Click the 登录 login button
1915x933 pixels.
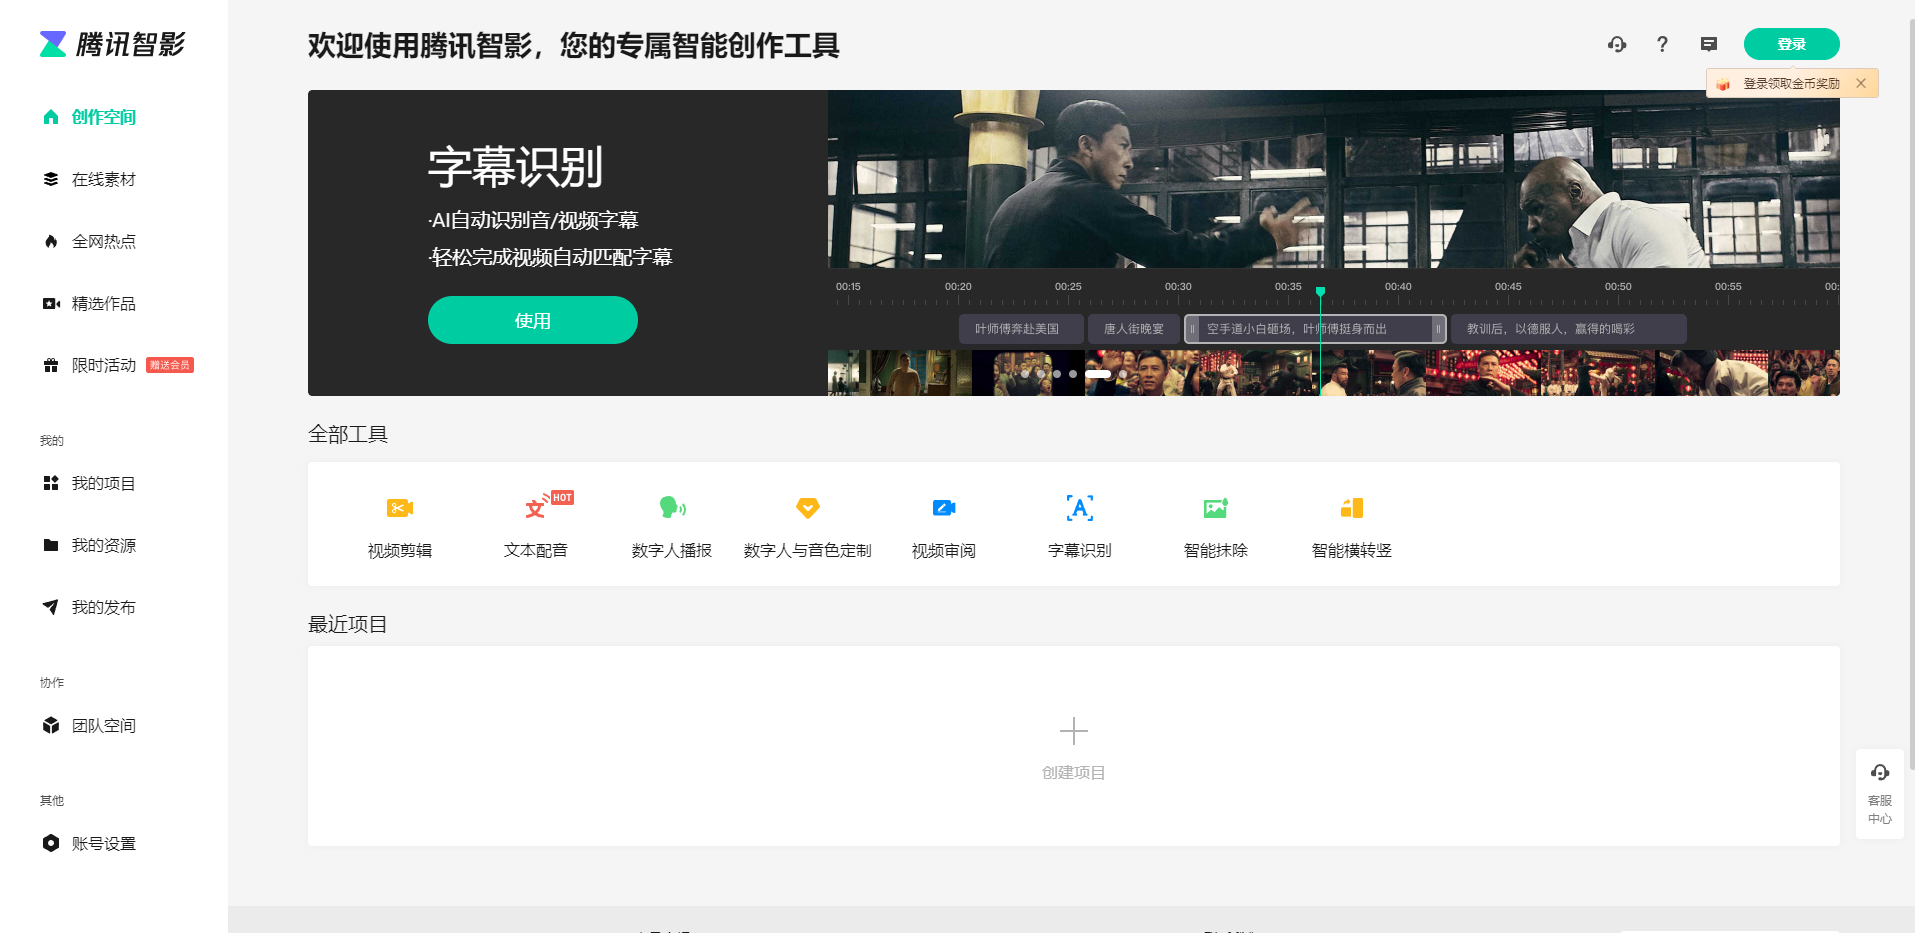point(1791,44)
